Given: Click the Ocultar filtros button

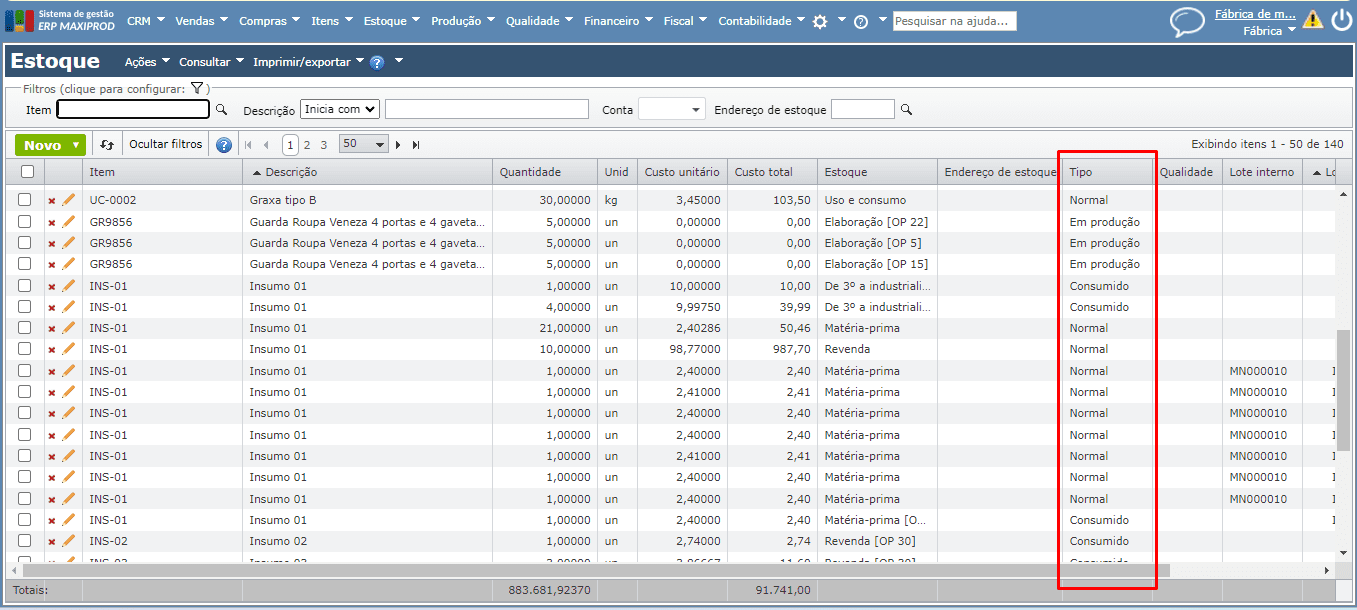Looking at the screenshot, I should click(x=166, y=145).
